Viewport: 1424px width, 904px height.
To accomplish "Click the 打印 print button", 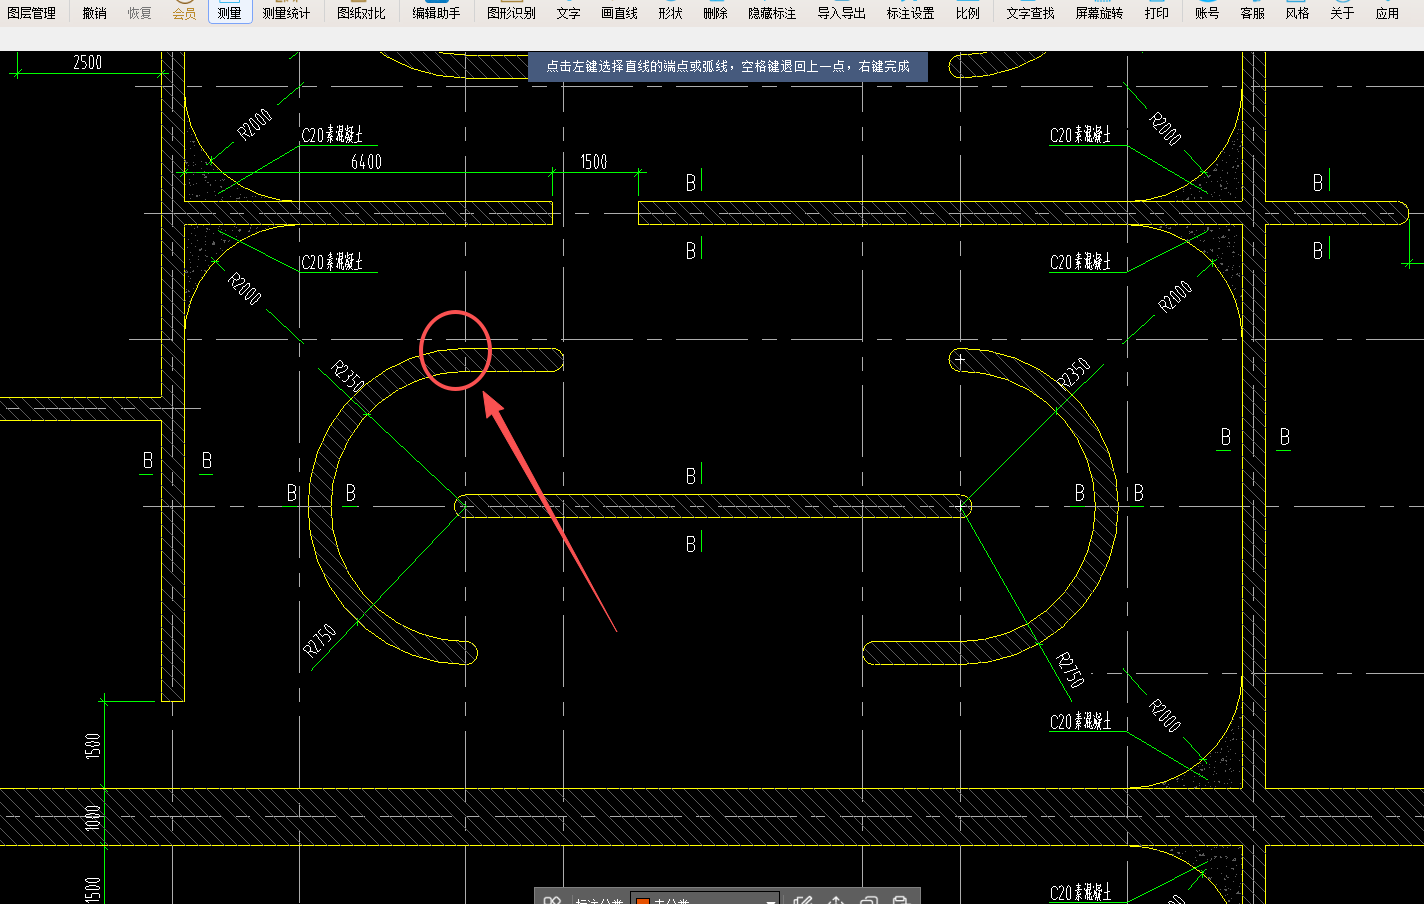I will click(1156, 13).
